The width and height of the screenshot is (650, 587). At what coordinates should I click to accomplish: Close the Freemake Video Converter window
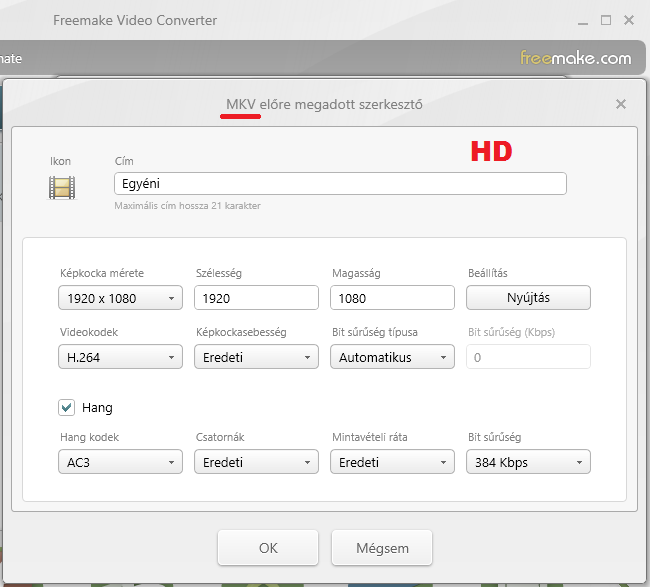tap(629, 20)
